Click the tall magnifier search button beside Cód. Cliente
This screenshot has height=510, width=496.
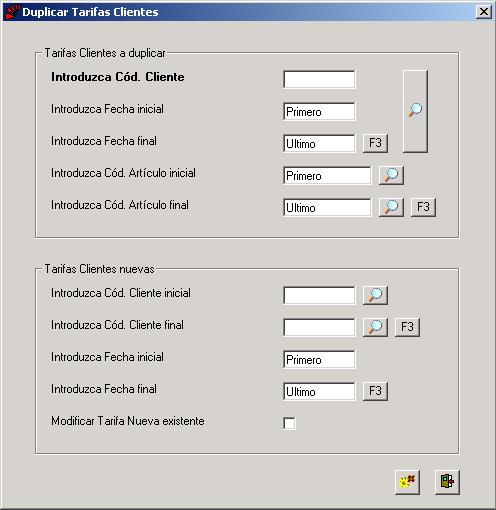click(x=415, y=111)
